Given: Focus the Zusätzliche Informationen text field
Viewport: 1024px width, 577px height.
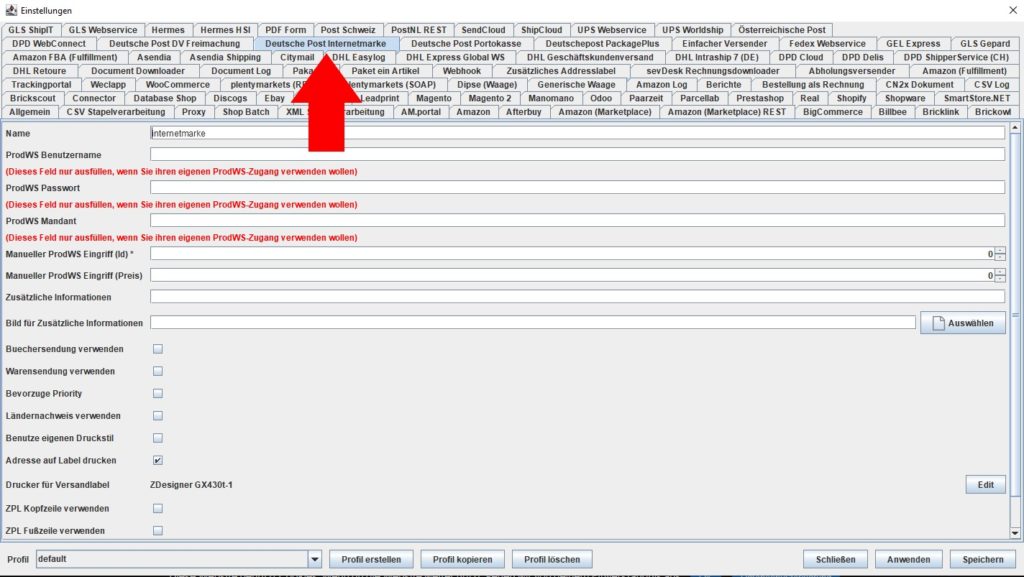Looking at the screenshot, I should click(577, 297).
